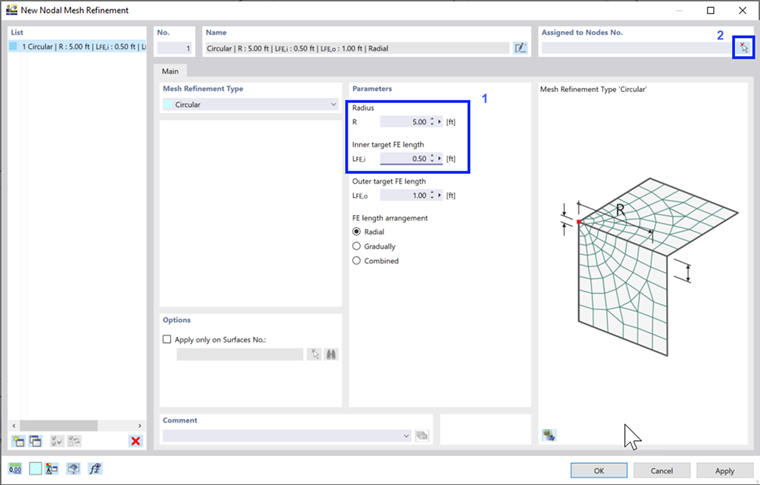Image resolution: width=760 pixels, height=485 pixels.
Task: Open the fx formula script icon
Action: click(x=95, y=469)
